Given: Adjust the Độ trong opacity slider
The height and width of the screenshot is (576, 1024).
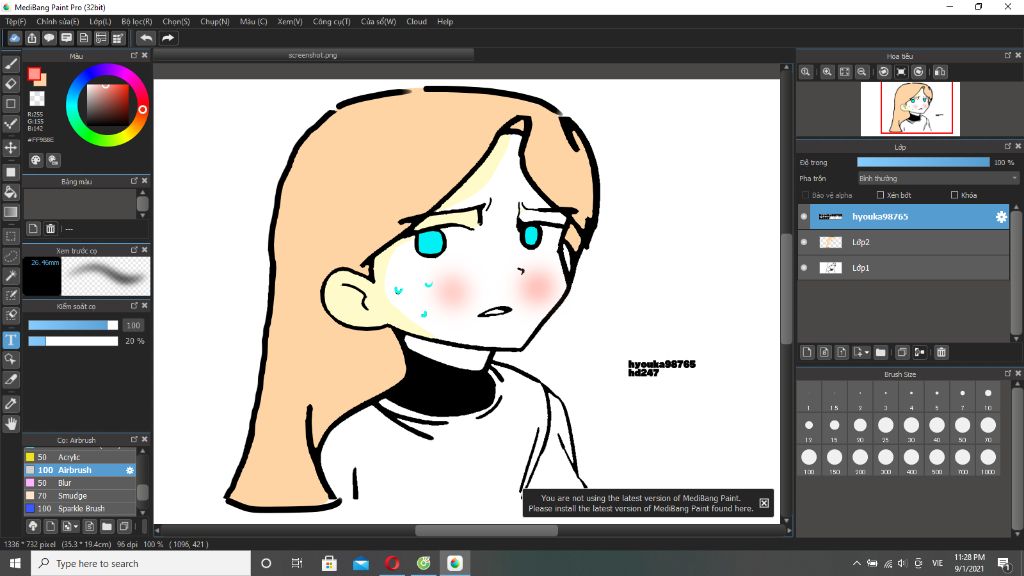Looking at the screenshot, I should point(923,162).
